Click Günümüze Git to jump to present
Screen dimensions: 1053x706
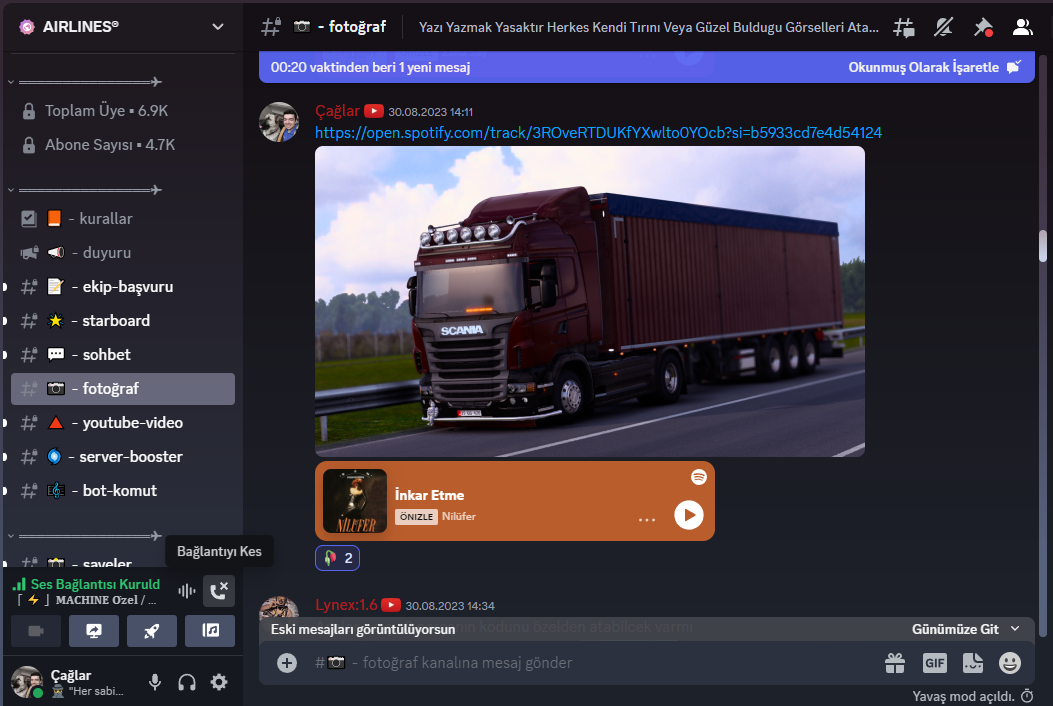click(x=966, y=629)
